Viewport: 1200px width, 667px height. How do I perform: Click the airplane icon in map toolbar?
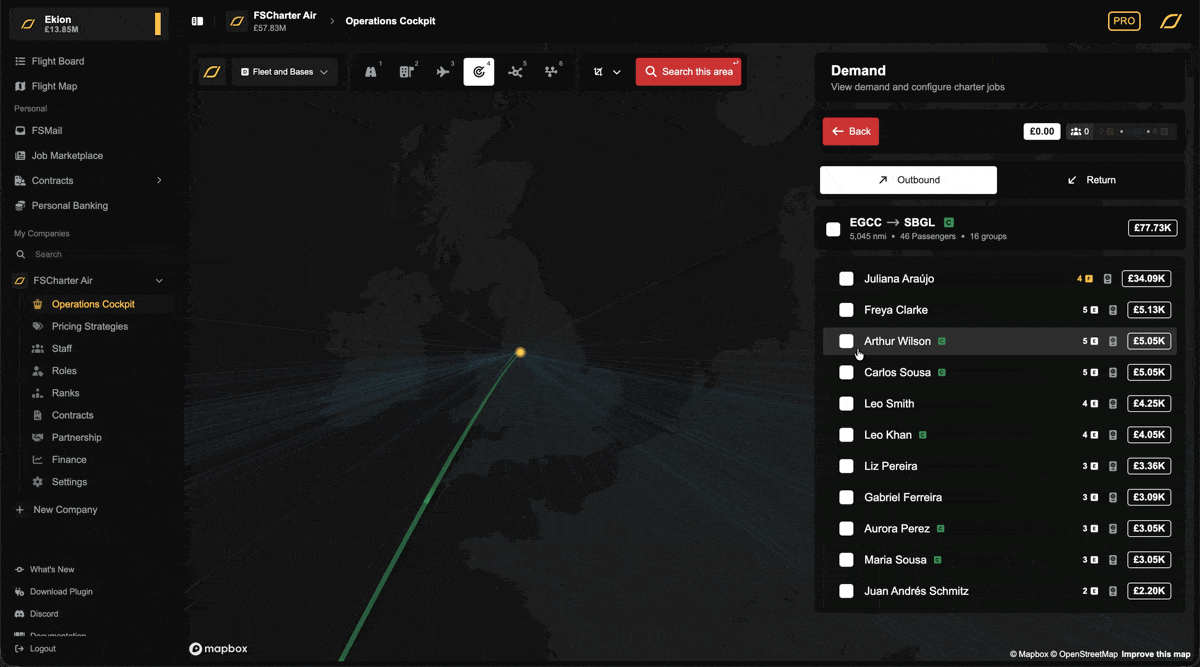point(443,72)
